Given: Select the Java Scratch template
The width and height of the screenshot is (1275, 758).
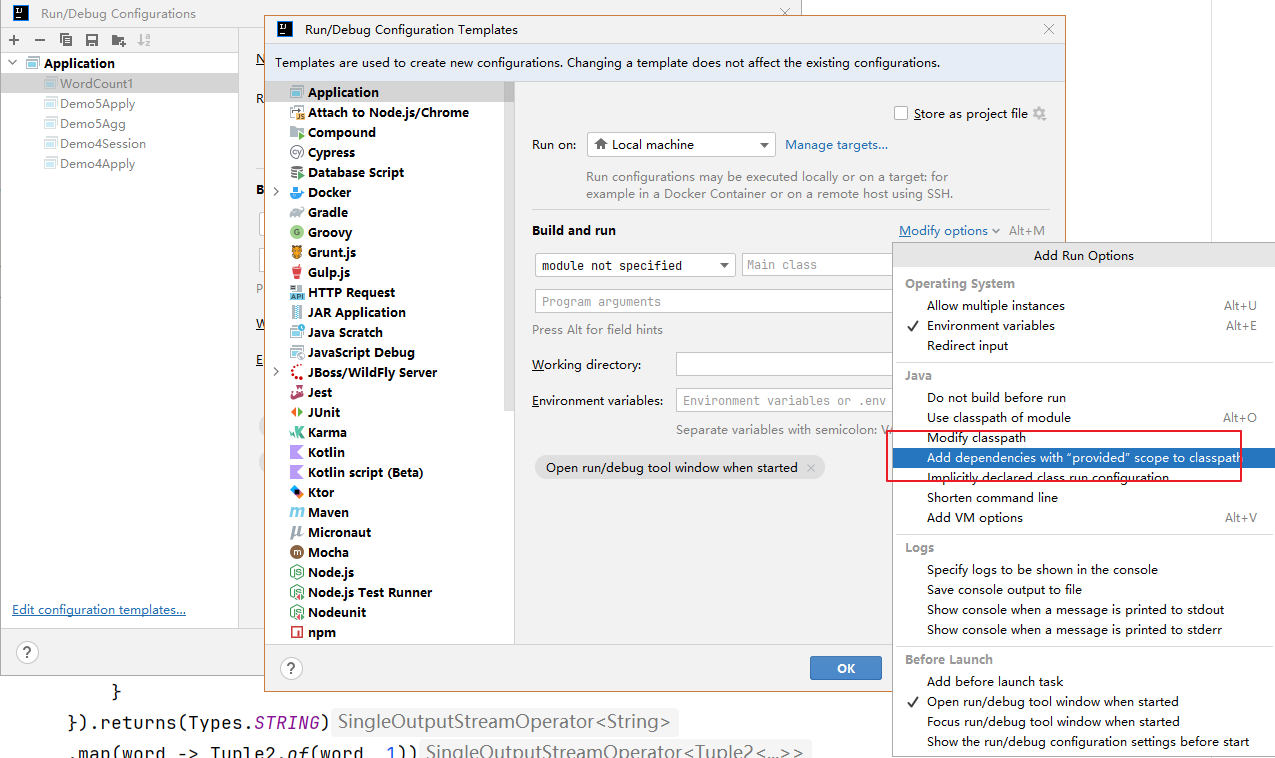Looking at the screenshot, I should (x=345, y=332).
